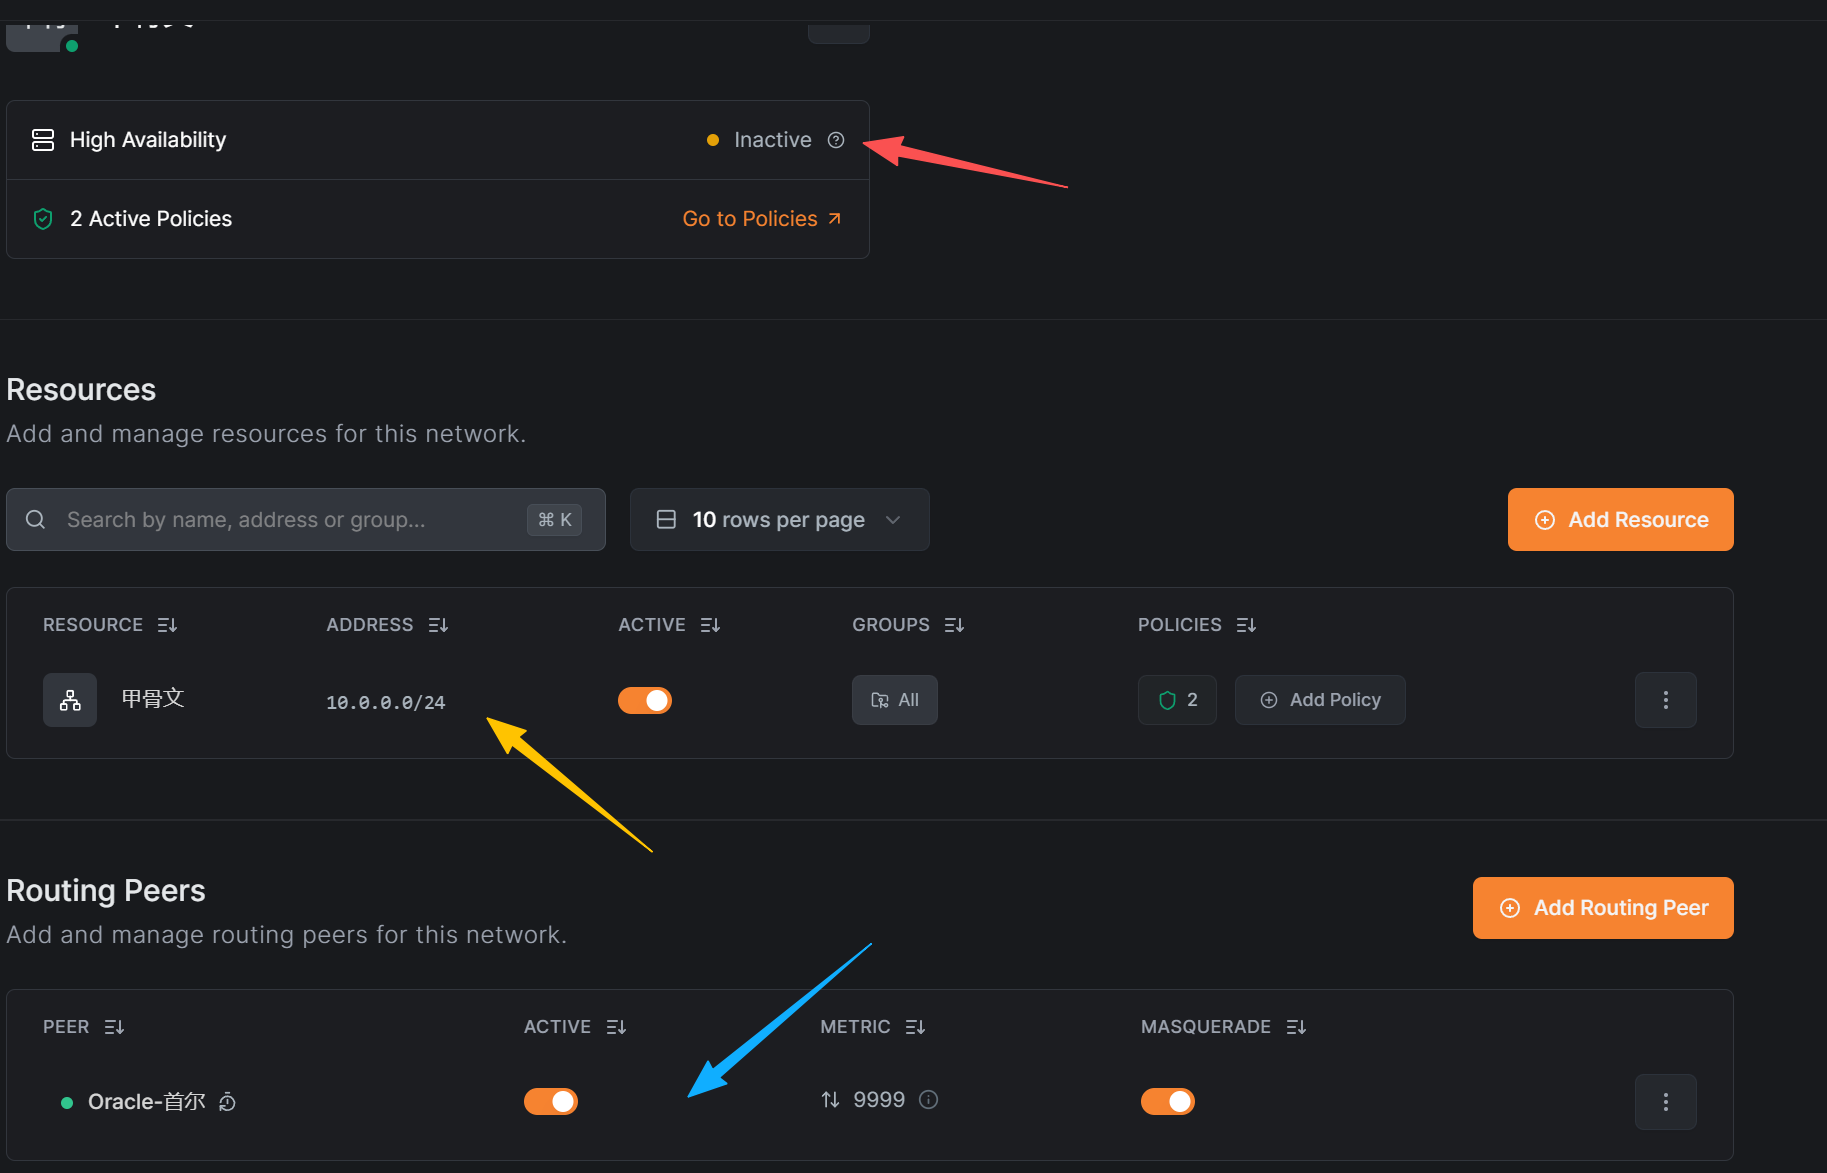Viewport: 1827px width, 1173px height.
Task: Open the three-dot menu for 甲骨文 resource
Action: pos(1665,700)
